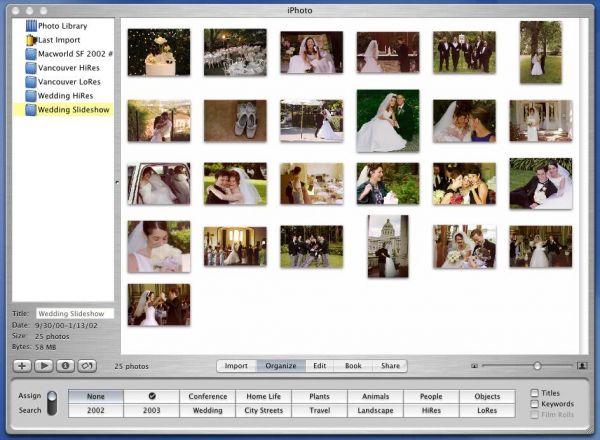This screenshot has width=600, height=440.
Task: Switch to the Import mode tab
Action: point(236,366)
